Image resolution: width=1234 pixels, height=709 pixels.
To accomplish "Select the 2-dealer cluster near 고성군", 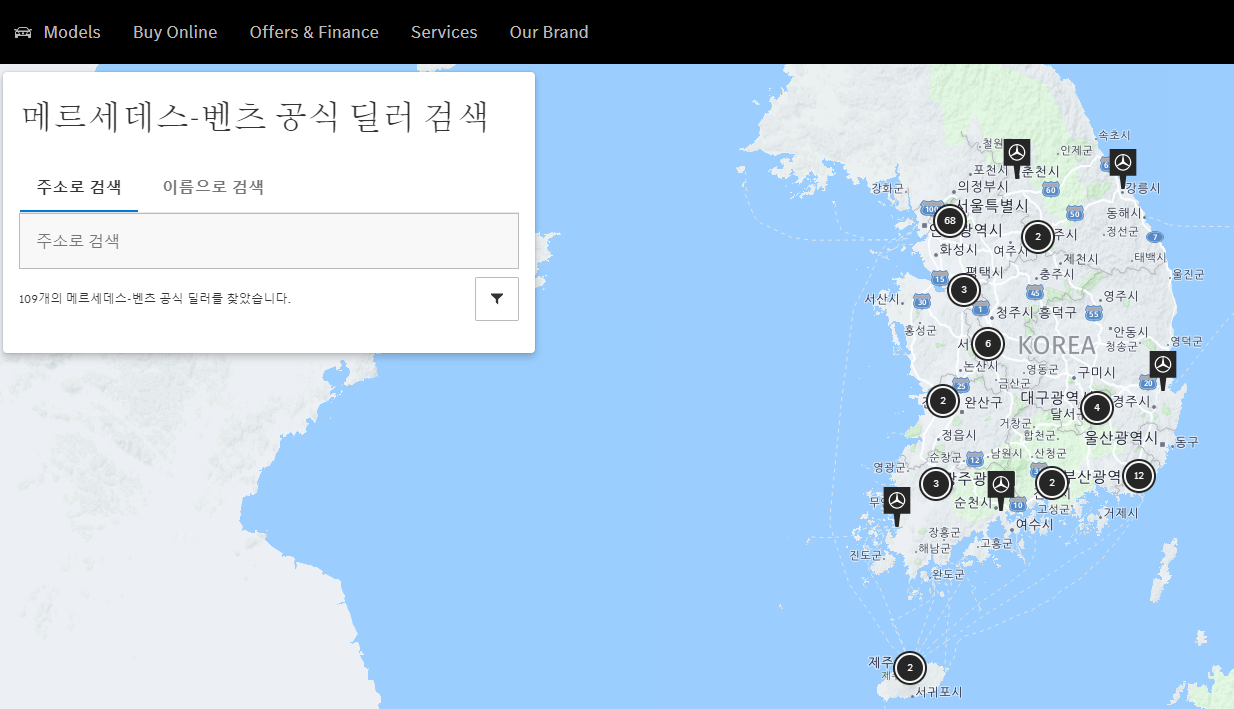I will coord(1051,483).
